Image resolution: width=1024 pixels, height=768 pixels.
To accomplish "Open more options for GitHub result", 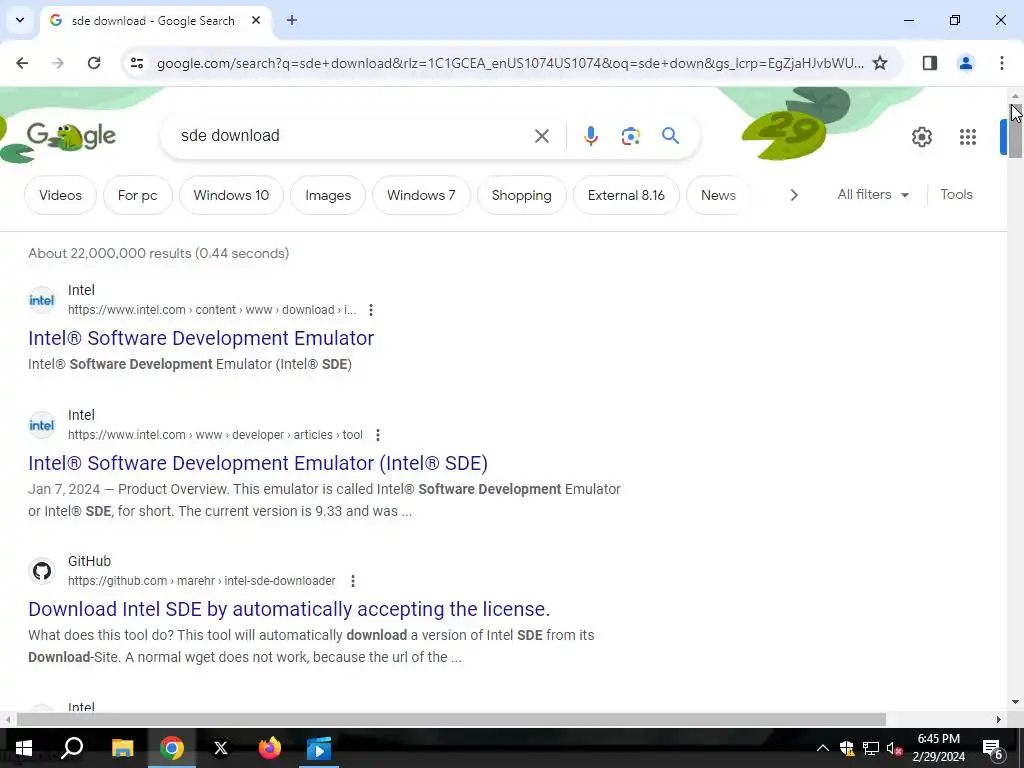I will coord(353,581).
